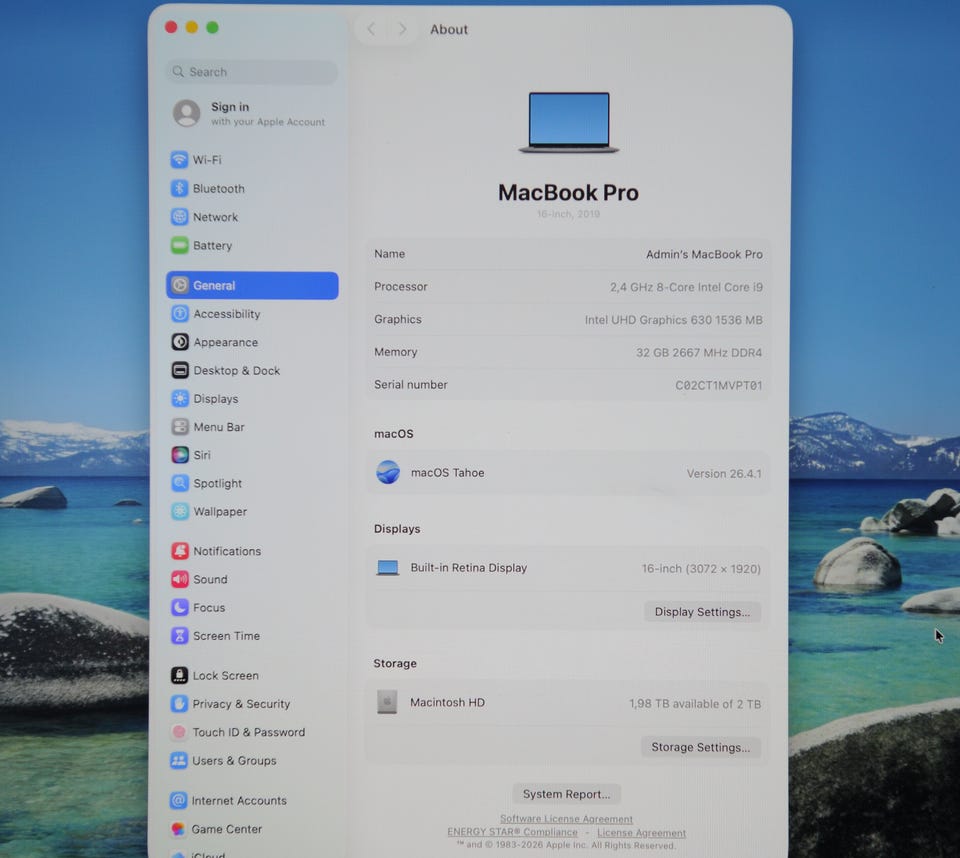Click the Lock Screen padlock icon

179,675
